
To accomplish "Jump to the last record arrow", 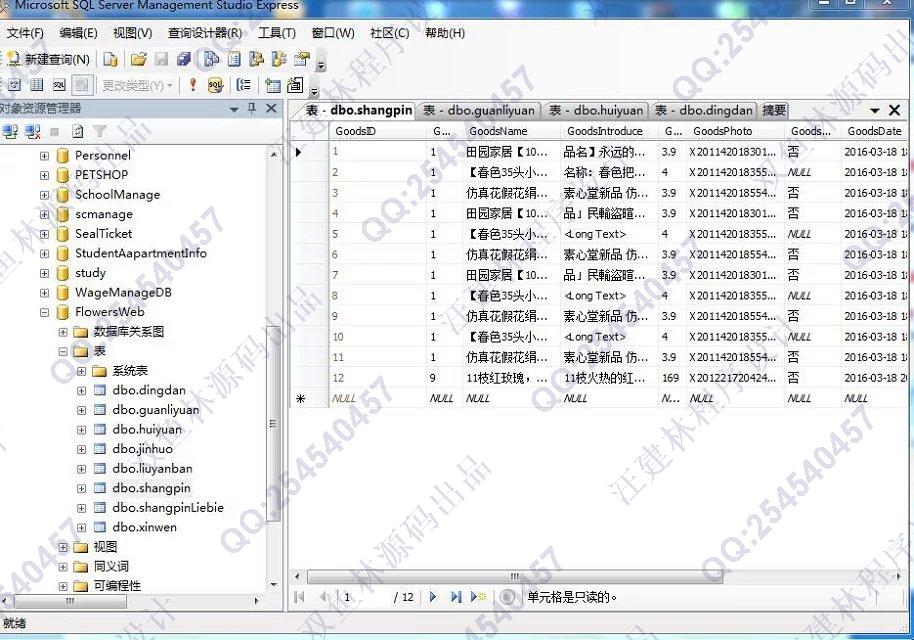I will (x=456, y=597).
